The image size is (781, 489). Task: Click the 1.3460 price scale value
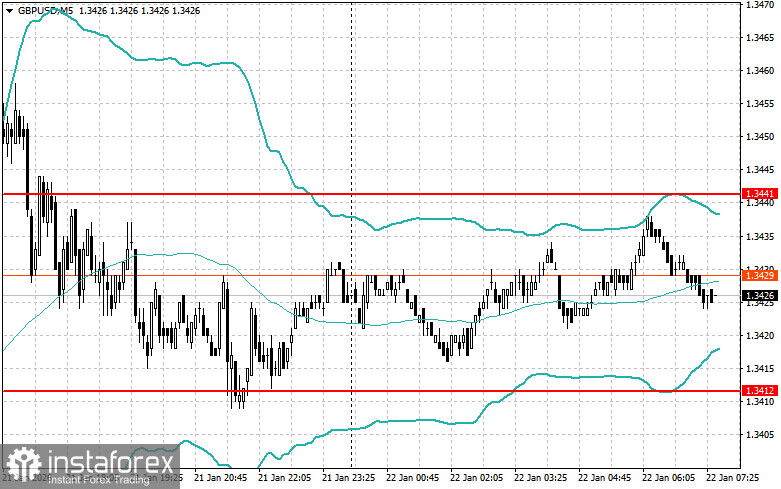760,71
